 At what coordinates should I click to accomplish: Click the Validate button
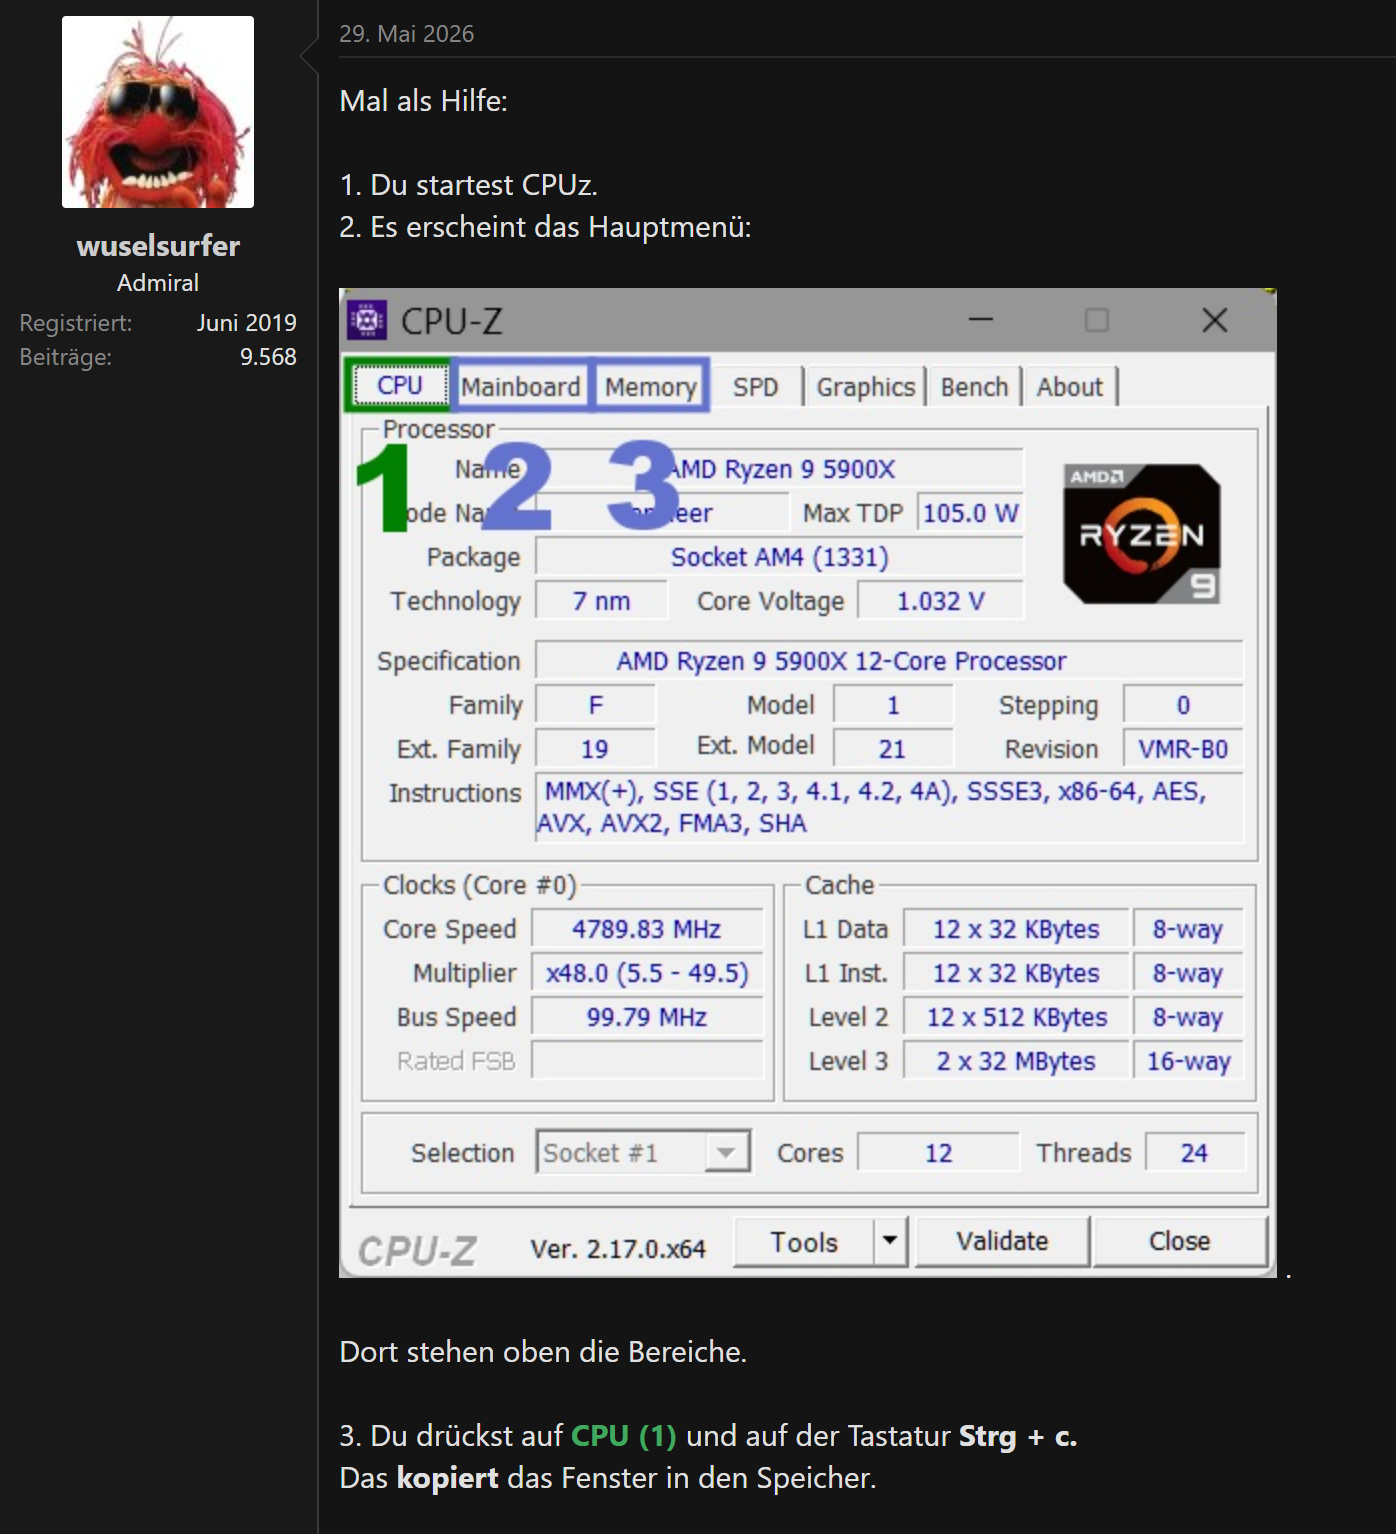1002,1242
